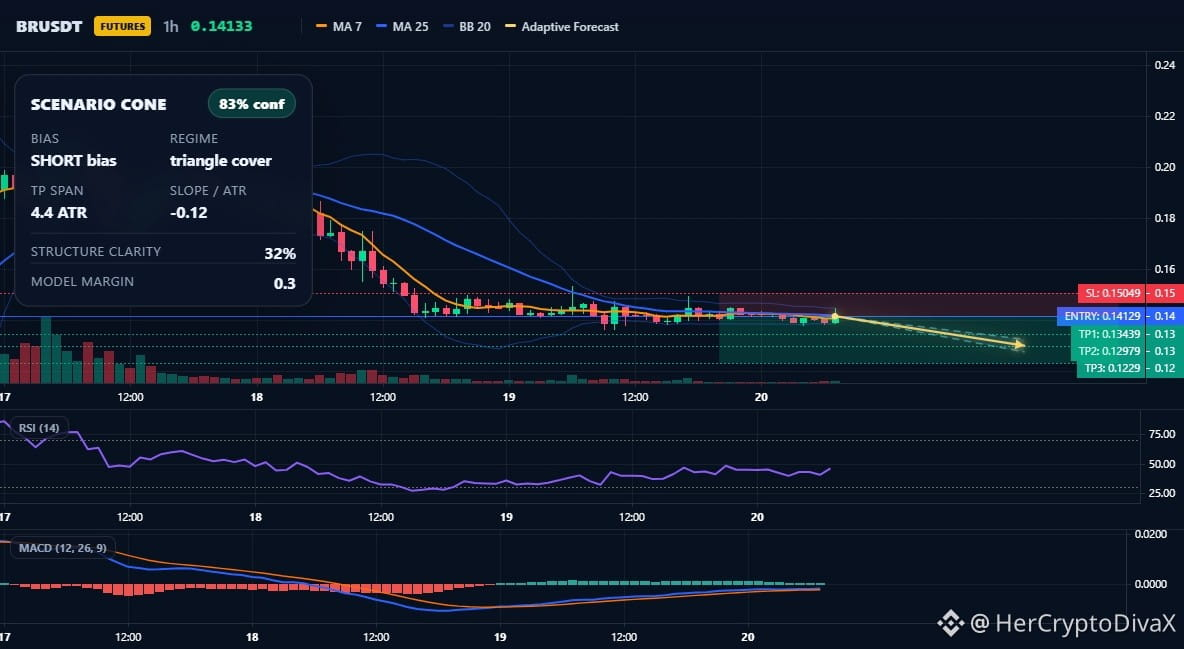The image size is (1184, 649).
Task: Click the MACD 0.0000 axis label
Action: click(x=1151, y=584)
